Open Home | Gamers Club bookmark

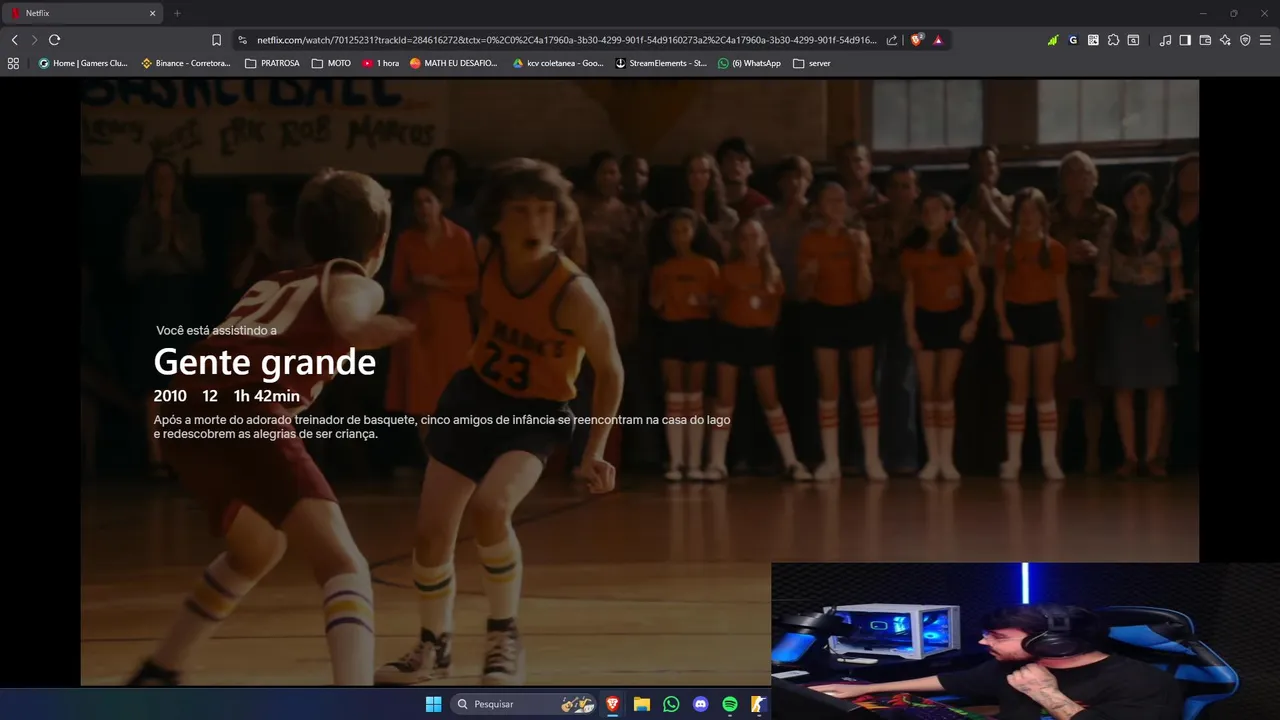coord(83,63)
